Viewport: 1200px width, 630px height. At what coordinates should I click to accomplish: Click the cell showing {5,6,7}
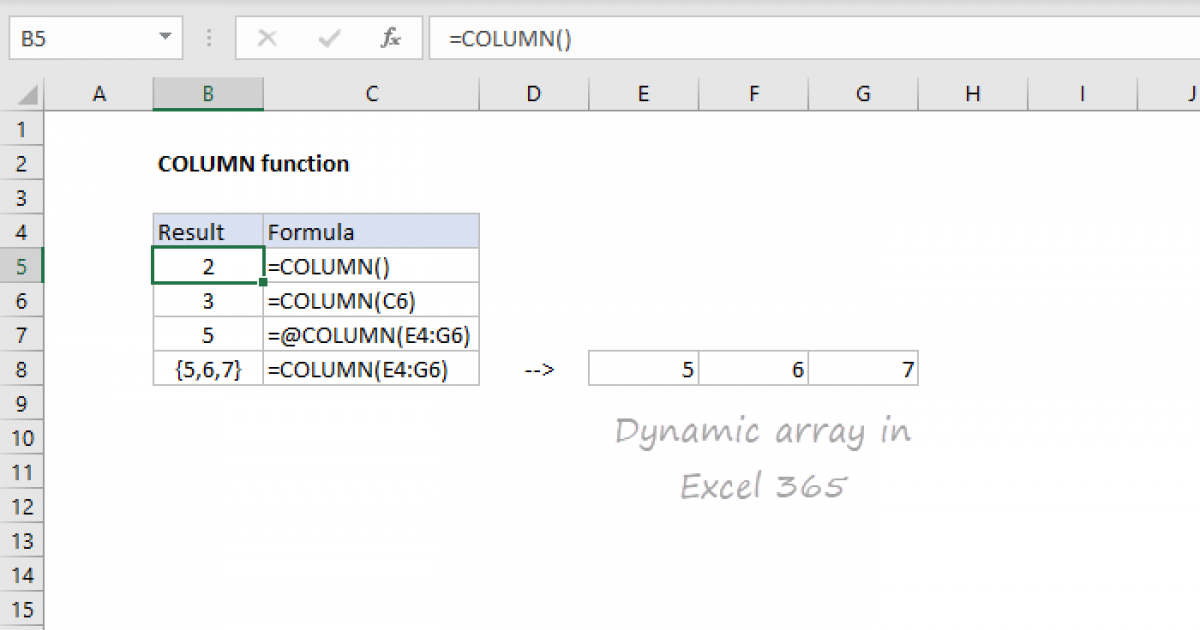pos(208,370)
